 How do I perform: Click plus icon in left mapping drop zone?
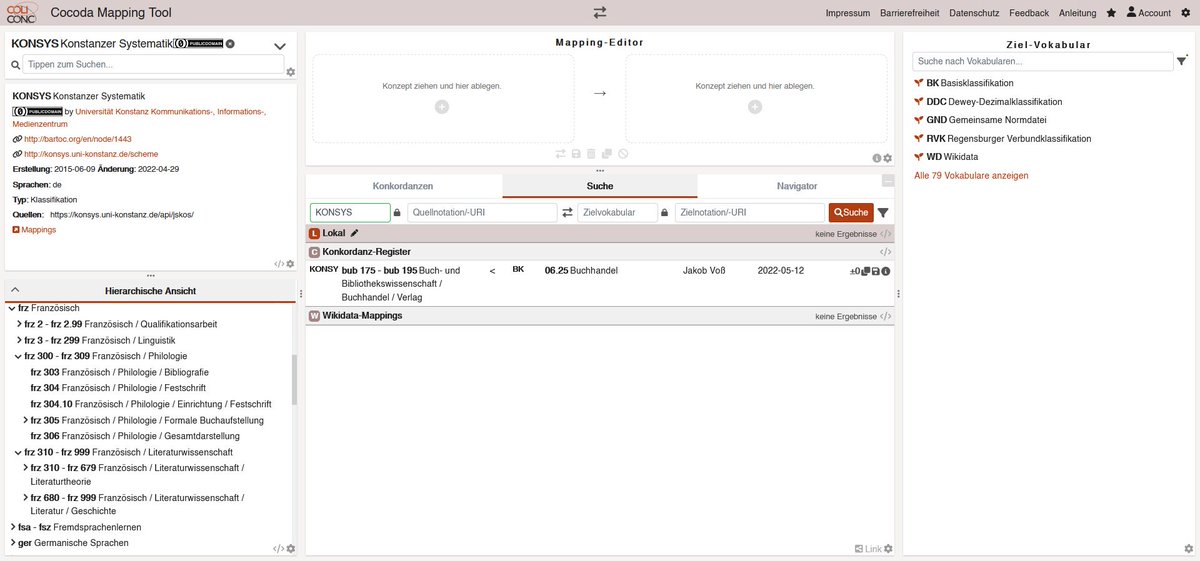[442, 106]
